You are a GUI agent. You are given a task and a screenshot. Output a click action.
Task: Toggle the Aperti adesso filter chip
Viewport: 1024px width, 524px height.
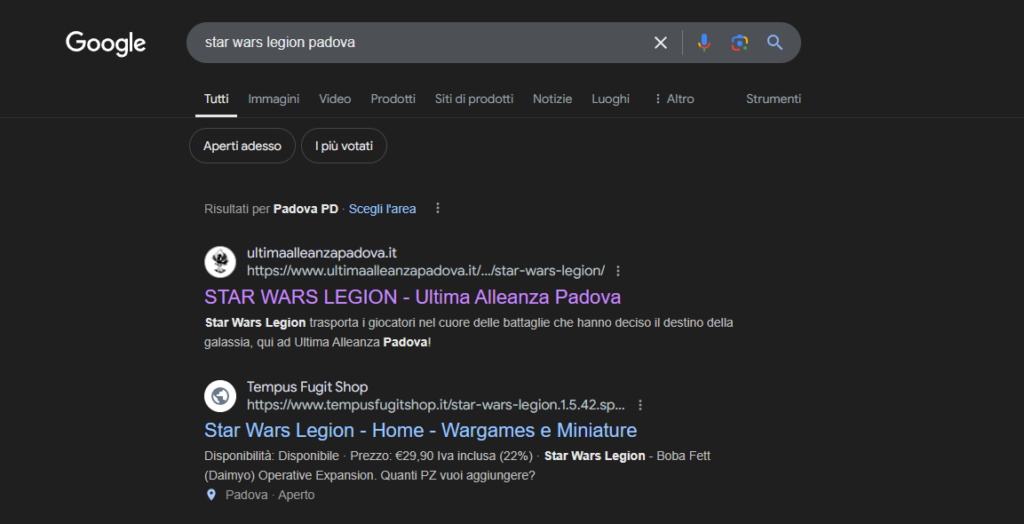point(242,146)
